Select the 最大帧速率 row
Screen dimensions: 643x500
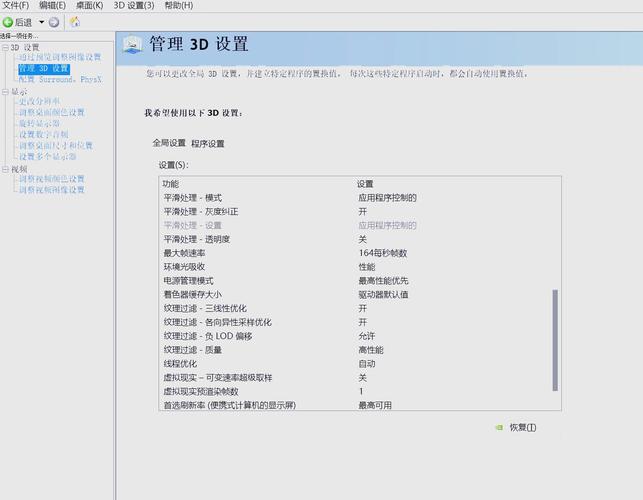point(355,253)
